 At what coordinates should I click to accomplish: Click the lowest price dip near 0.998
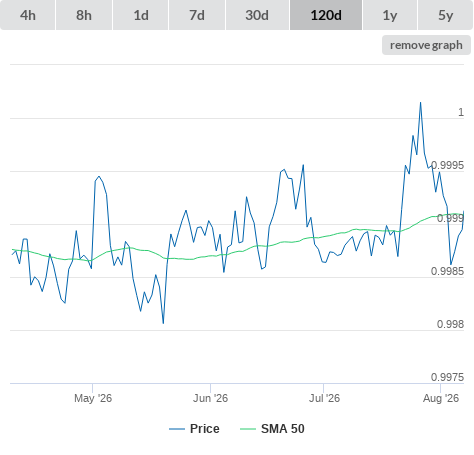click(163, 323)
